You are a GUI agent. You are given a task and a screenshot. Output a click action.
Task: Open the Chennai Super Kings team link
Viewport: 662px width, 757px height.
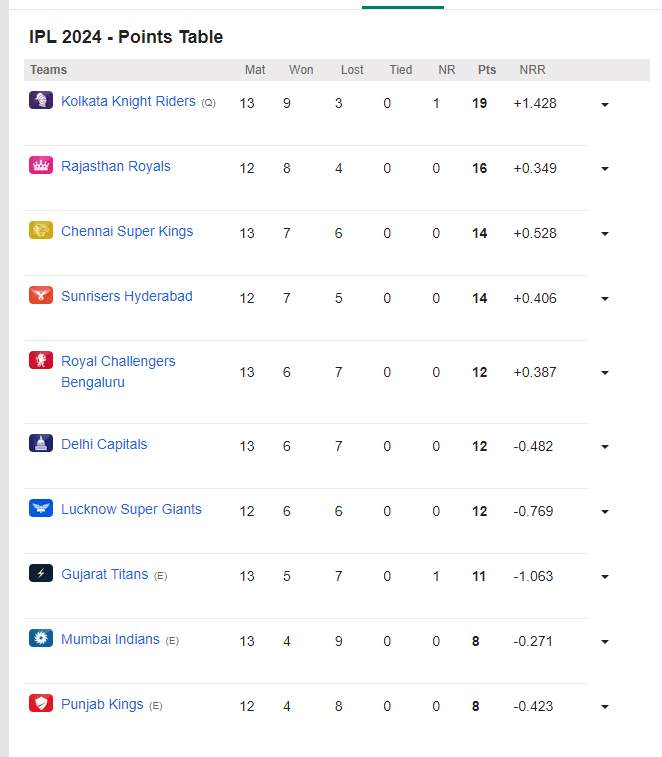(127, 231)
